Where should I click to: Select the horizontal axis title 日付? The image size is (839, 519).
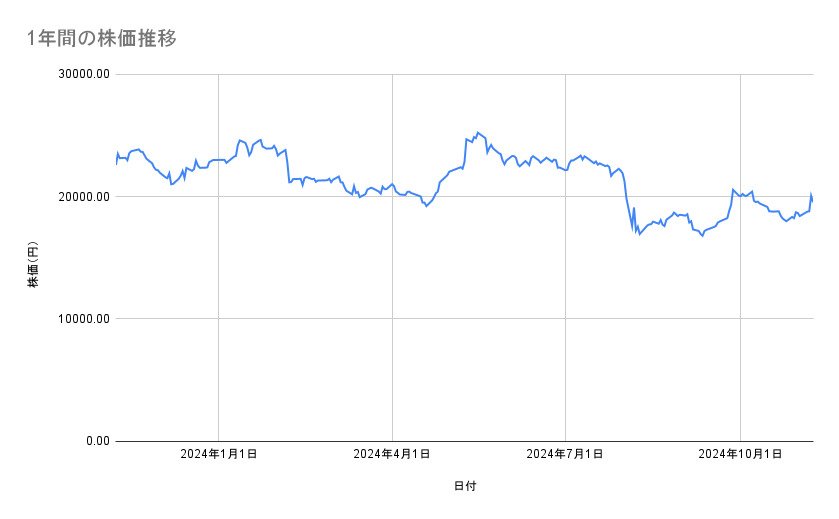pyautogui.click(x=464, y=487)
